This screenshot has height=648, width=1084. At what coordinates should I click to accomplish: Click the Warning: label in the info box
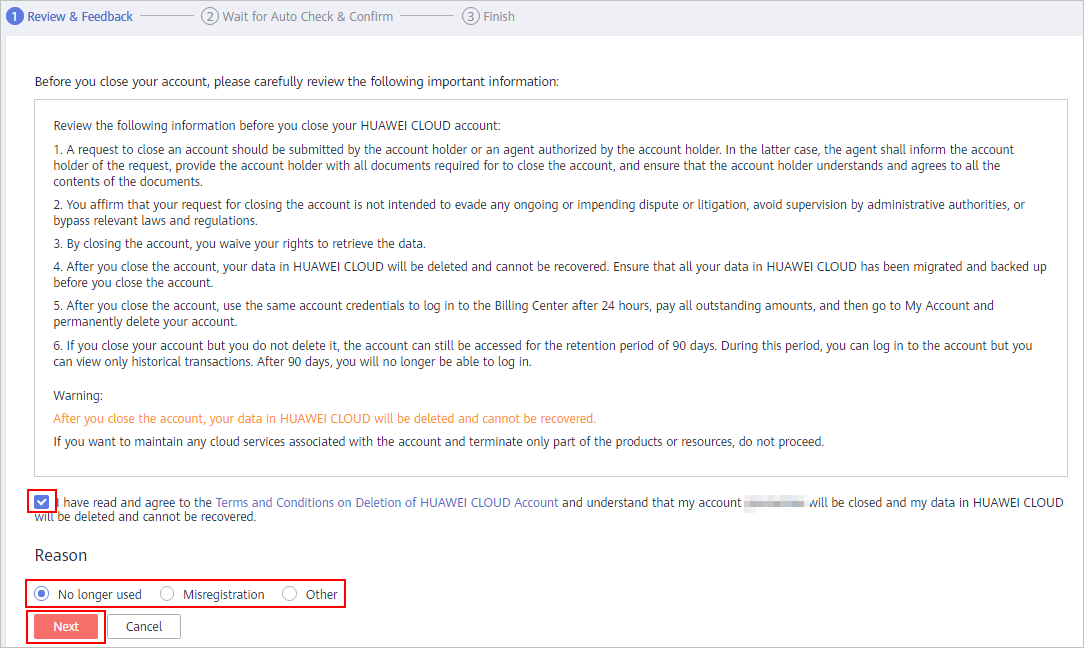pyautogui.click(x=78, y=396)
